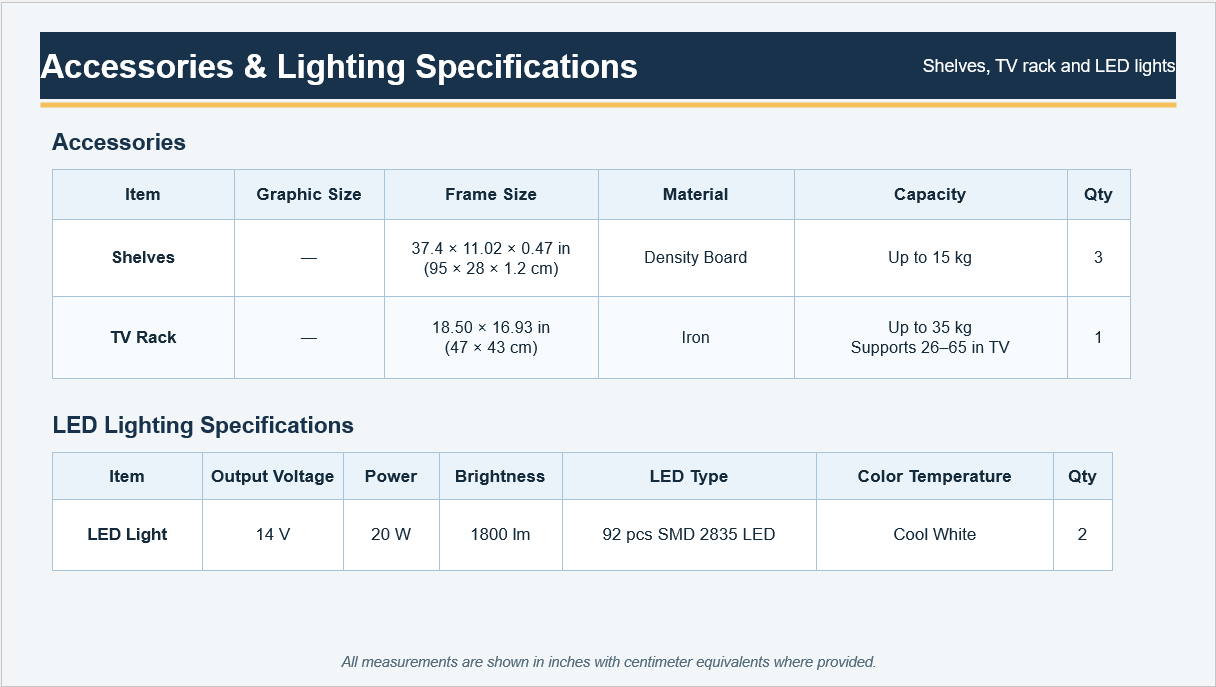1216x687 pixels.
Task: Click the Output Voltage column header
Action: [x=273, y=476]
